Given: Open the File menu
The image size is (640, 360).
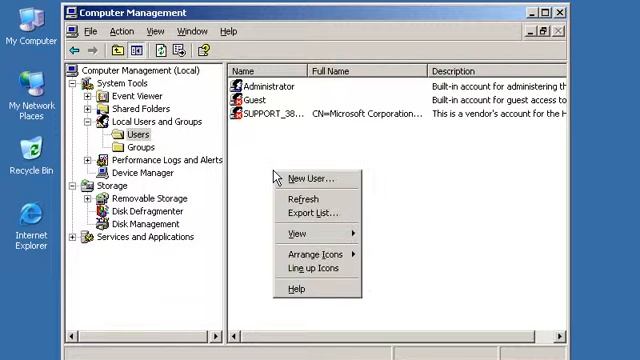Looking at the screenshot, I should 90,31.
